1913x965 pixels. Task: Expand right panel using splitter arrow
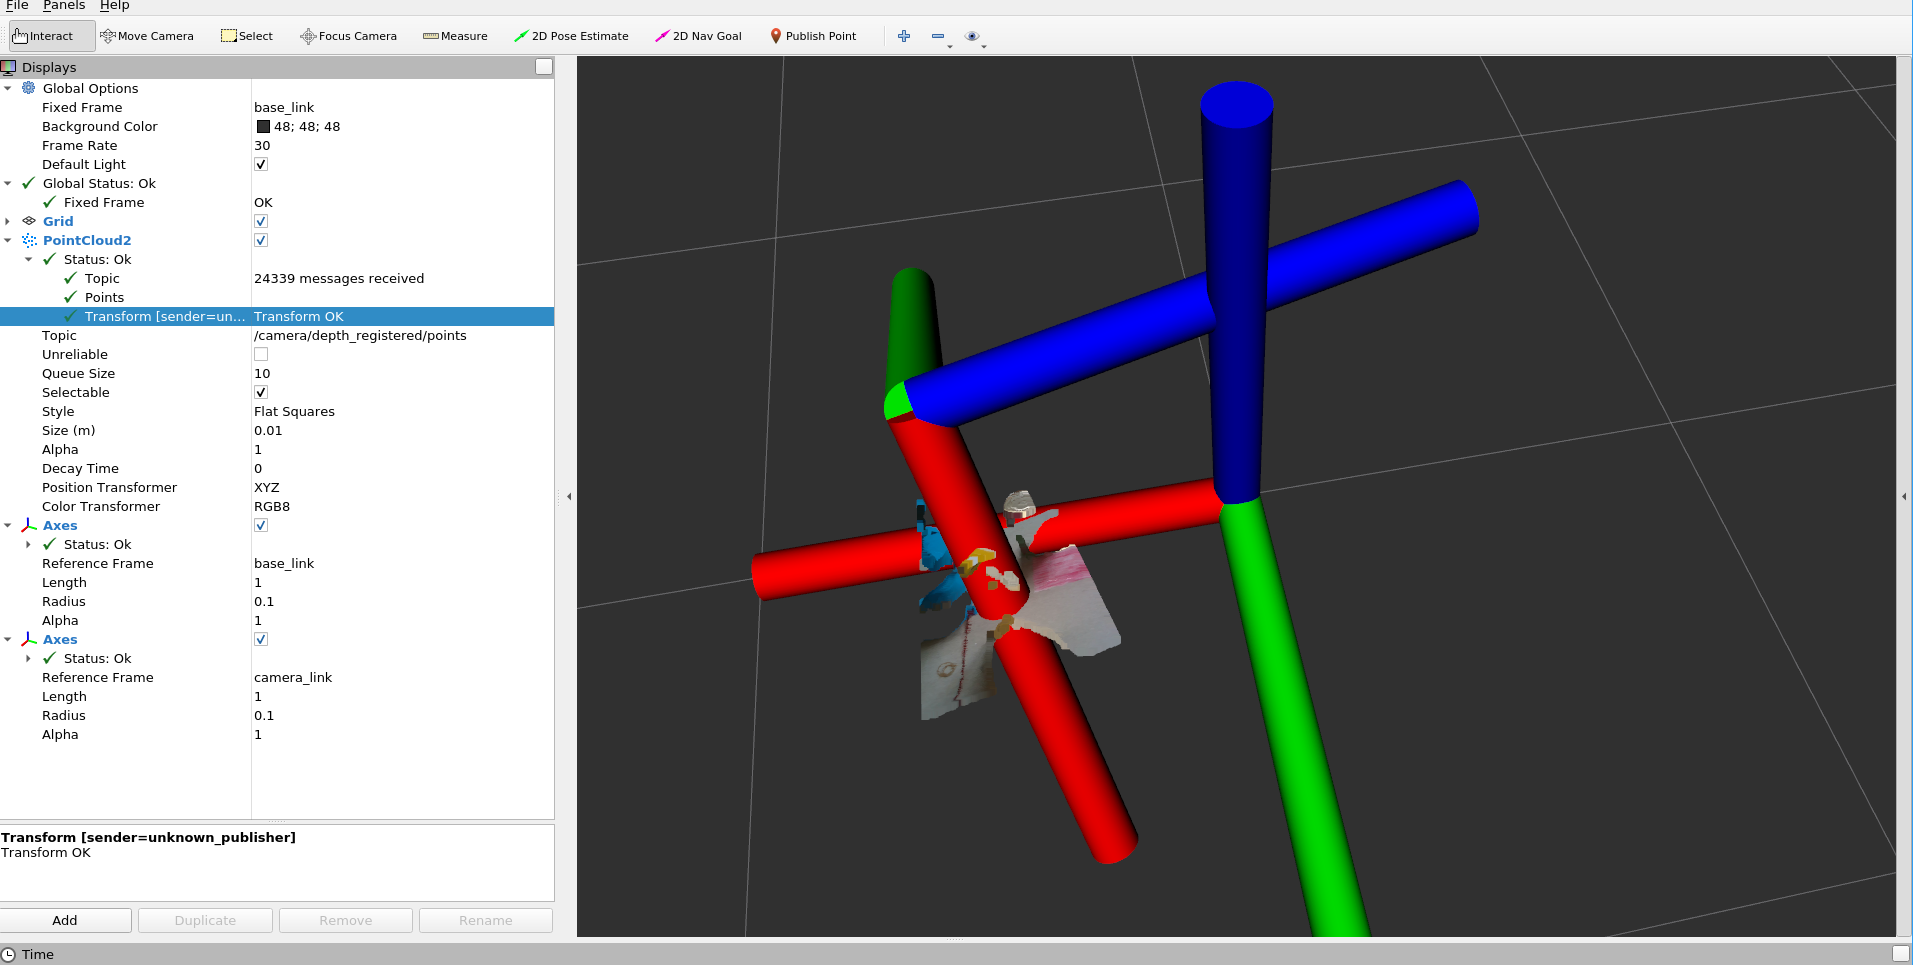[1904, 496]
